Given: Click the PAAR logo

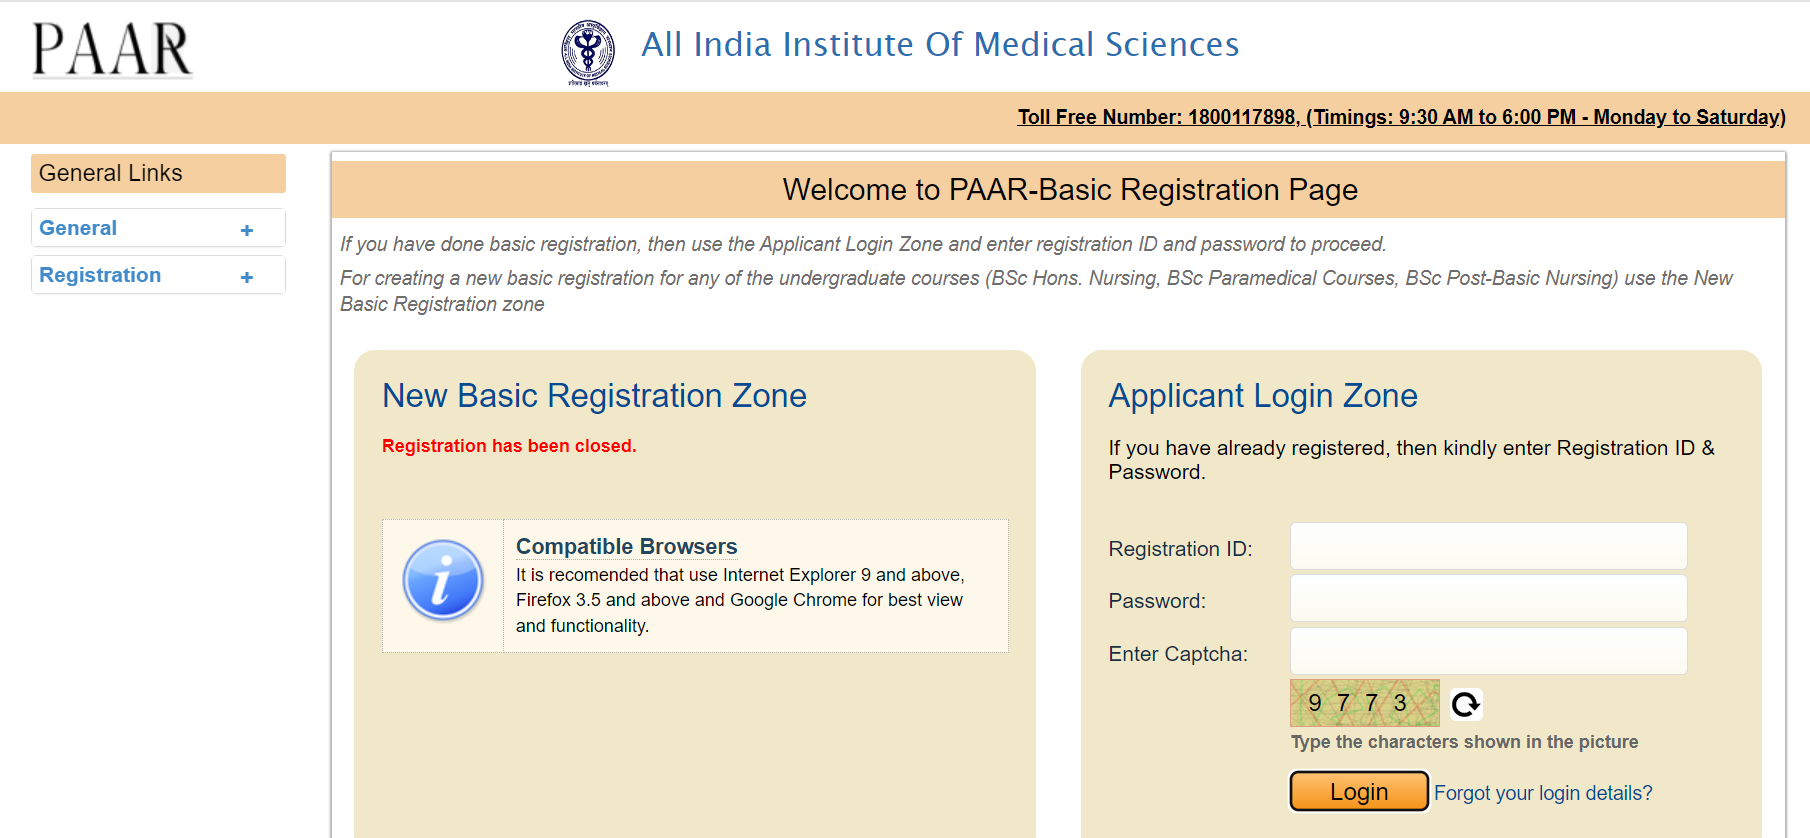Looking at the screenshot, I should click(x=112, y=49).
